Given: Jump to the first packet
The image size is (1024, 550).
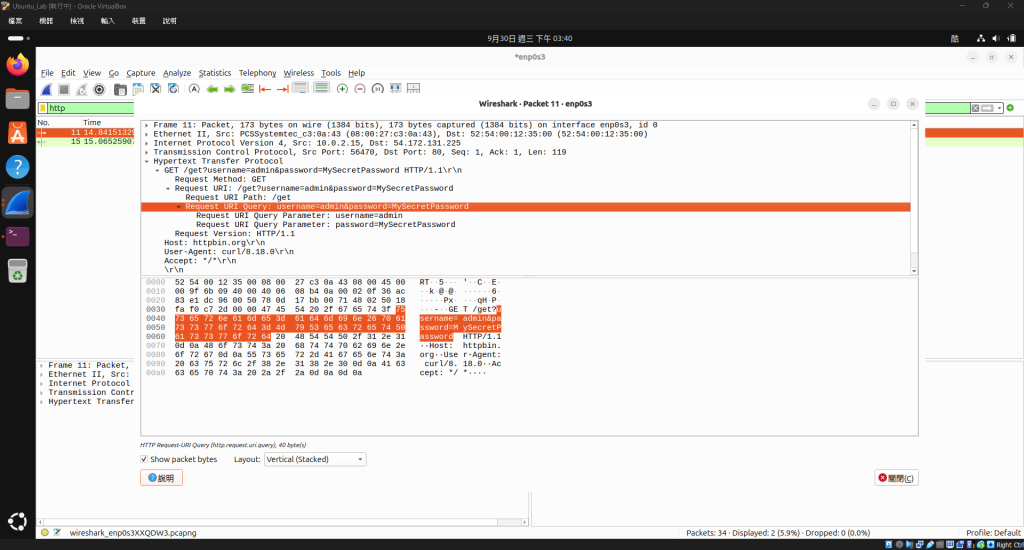Looking at the screenshot, I should [265, 89].
